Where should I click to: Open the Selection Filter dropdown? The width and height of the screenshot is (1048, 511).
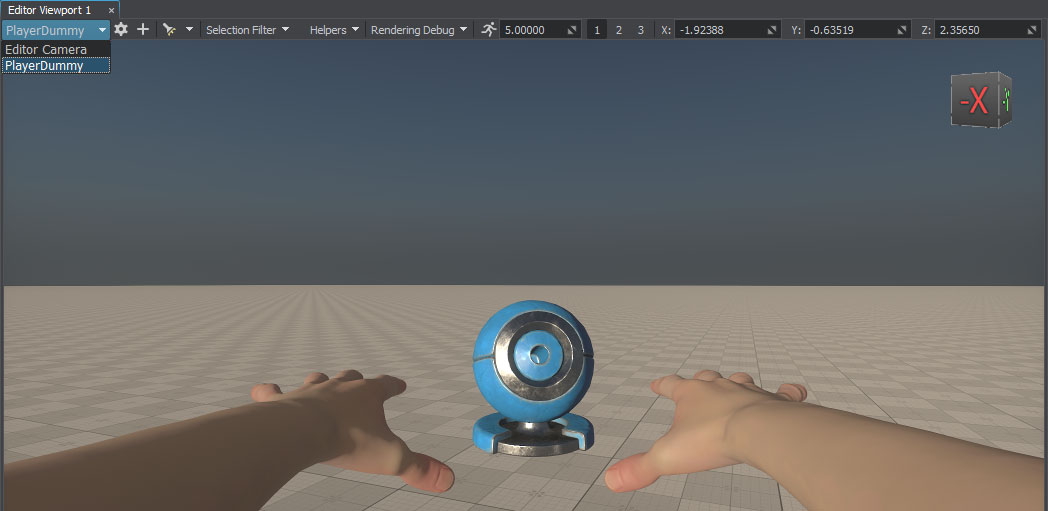pos(247,30)
